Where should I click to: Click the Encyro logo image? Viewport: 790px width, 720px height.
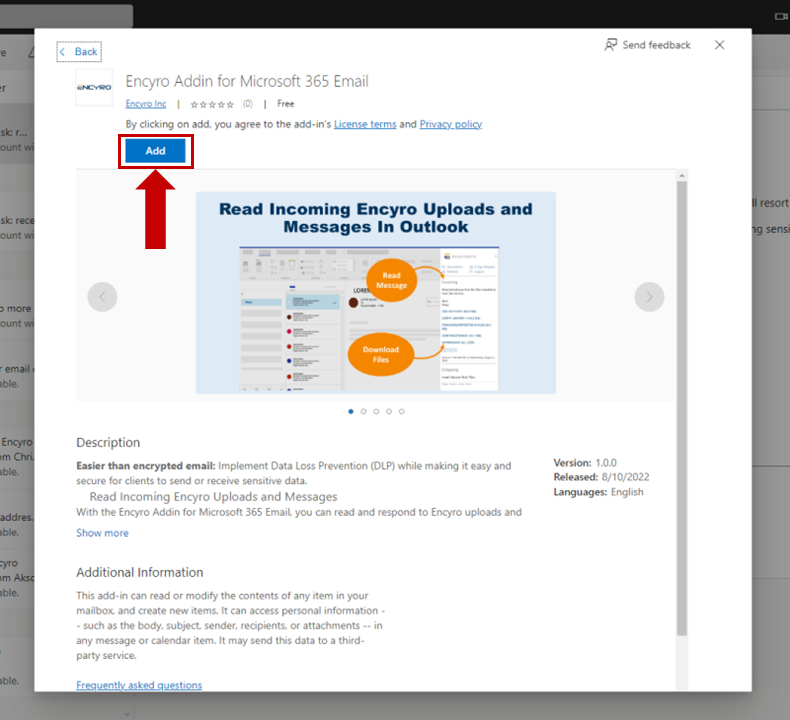[94, 88]
